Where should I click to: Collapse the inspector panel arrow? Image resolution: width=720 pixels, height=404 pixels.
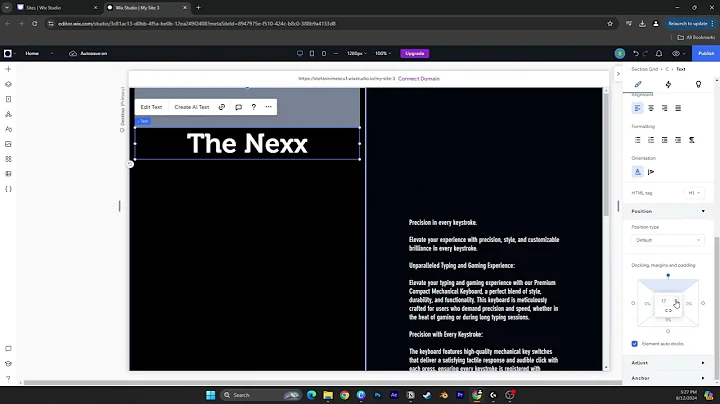coord(618,73)
